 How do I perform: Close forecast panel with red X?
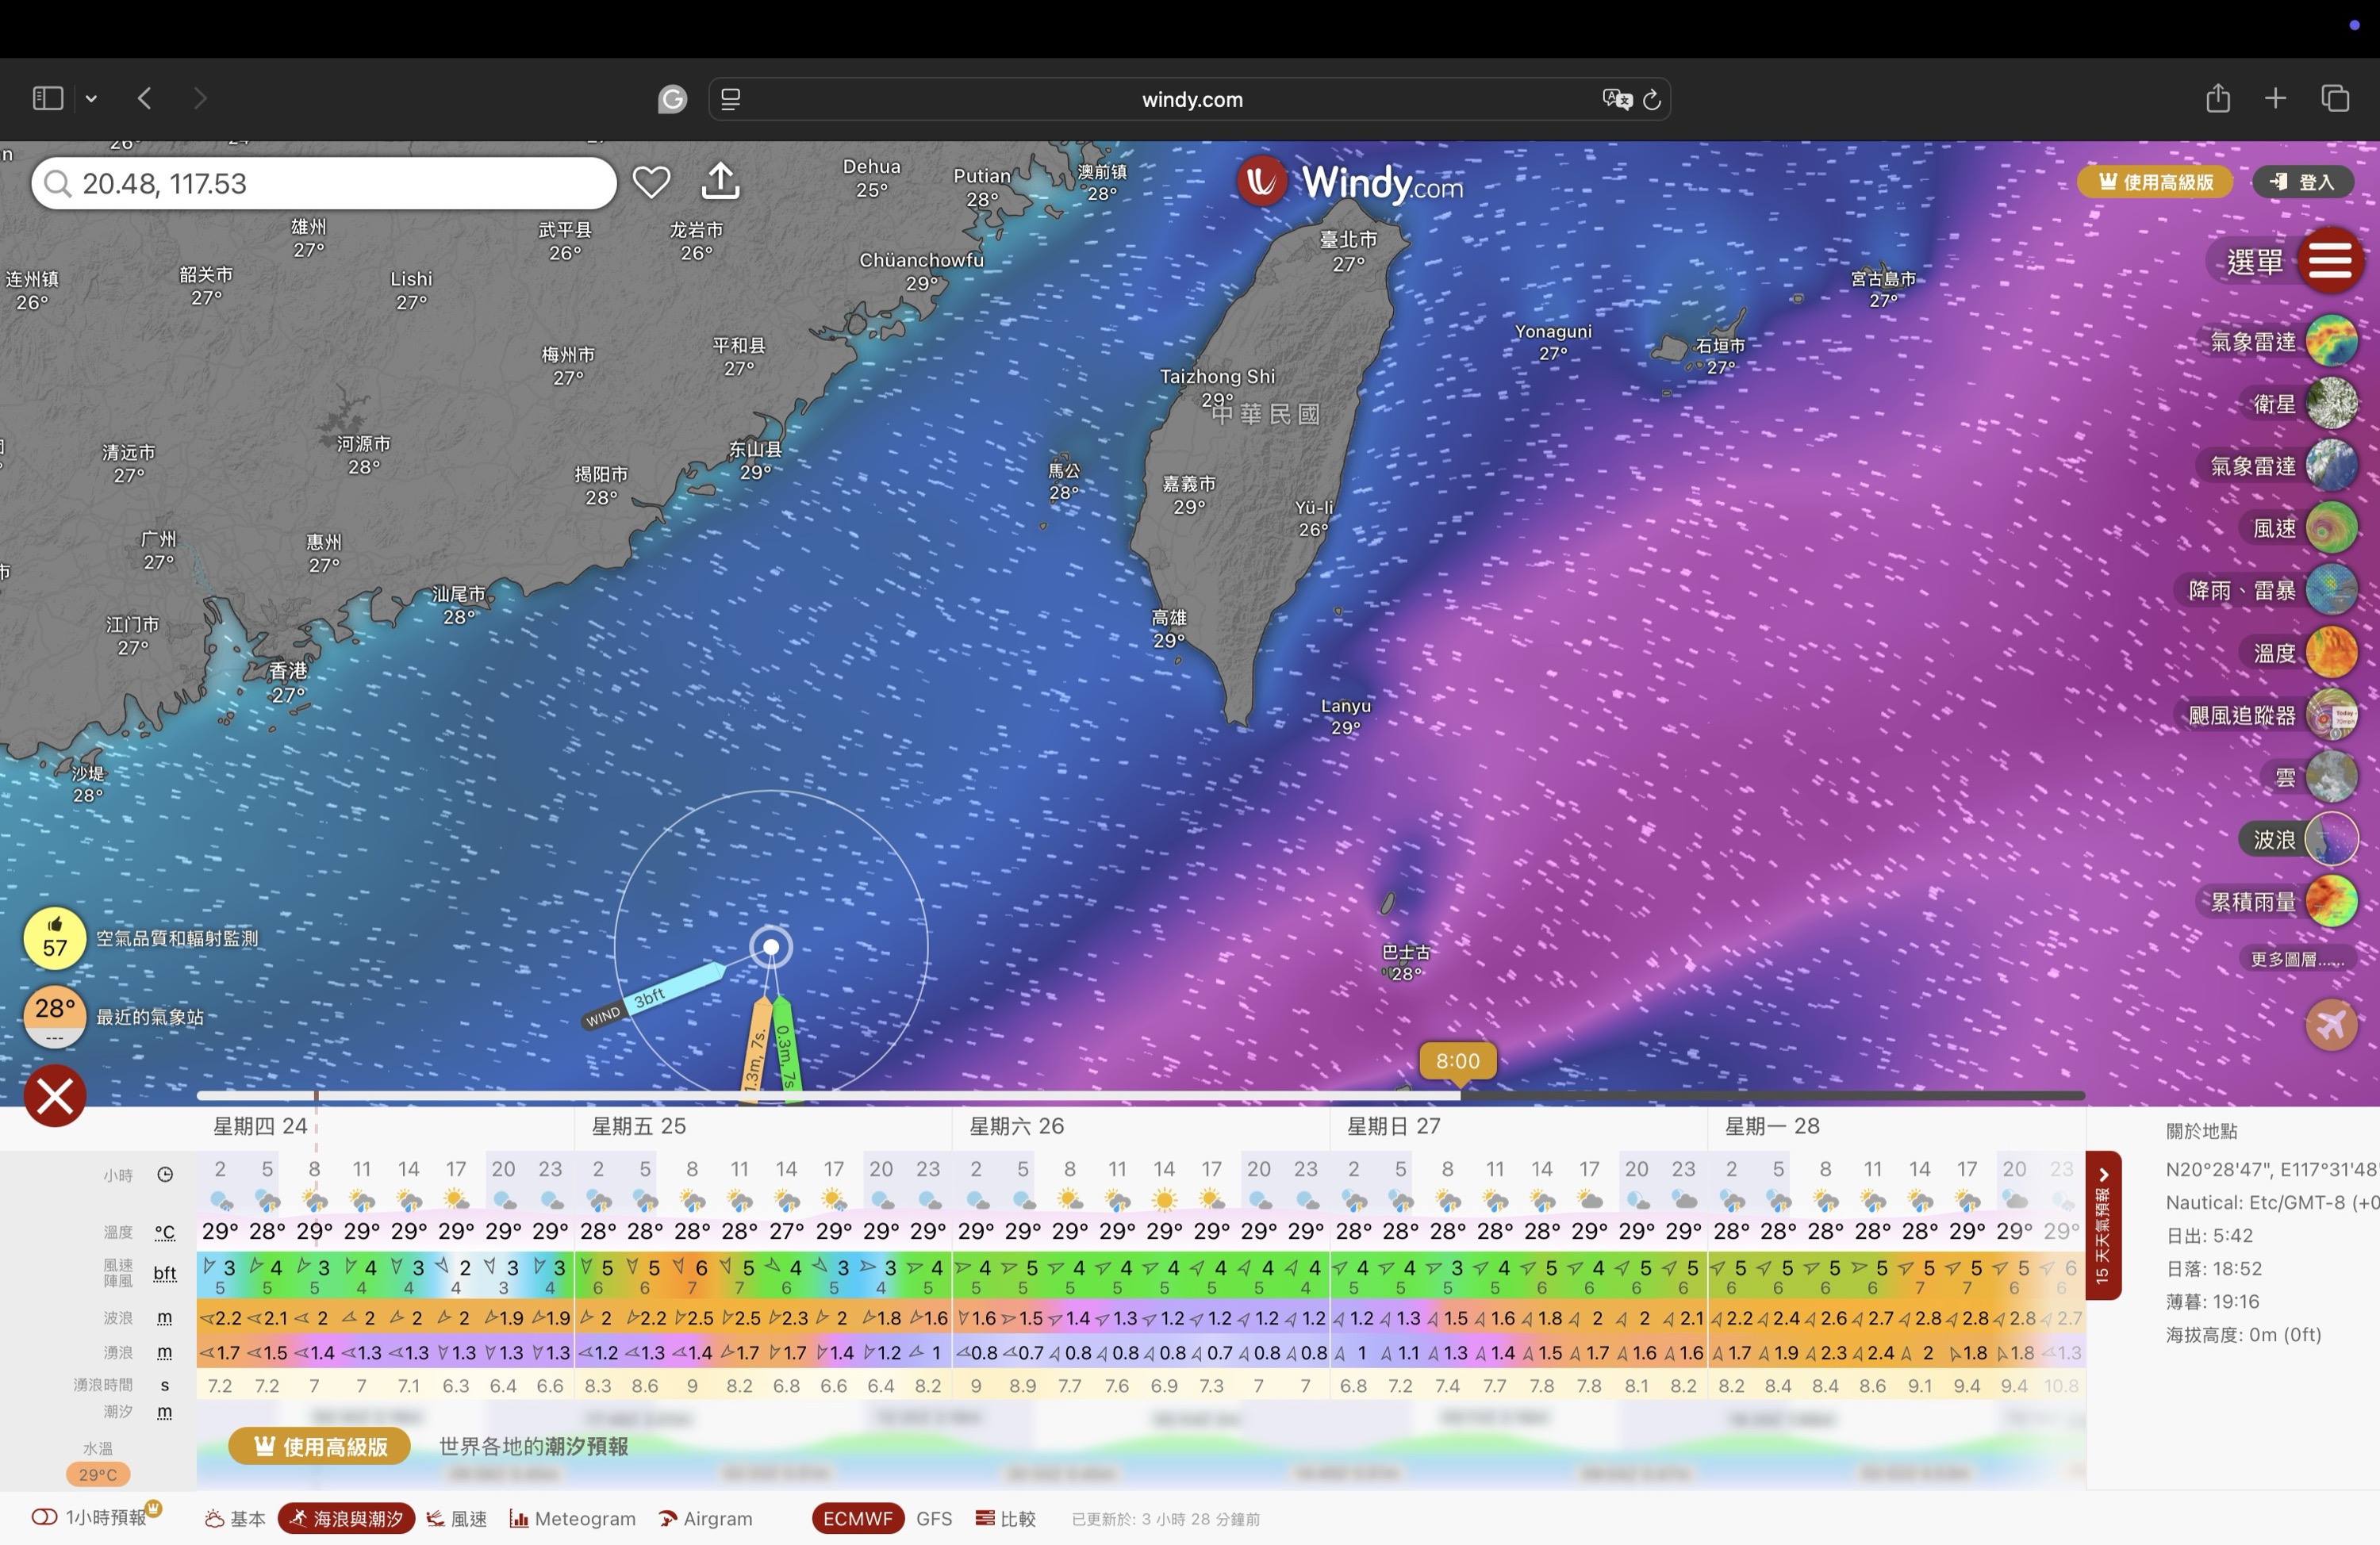tap(55, 1096)
